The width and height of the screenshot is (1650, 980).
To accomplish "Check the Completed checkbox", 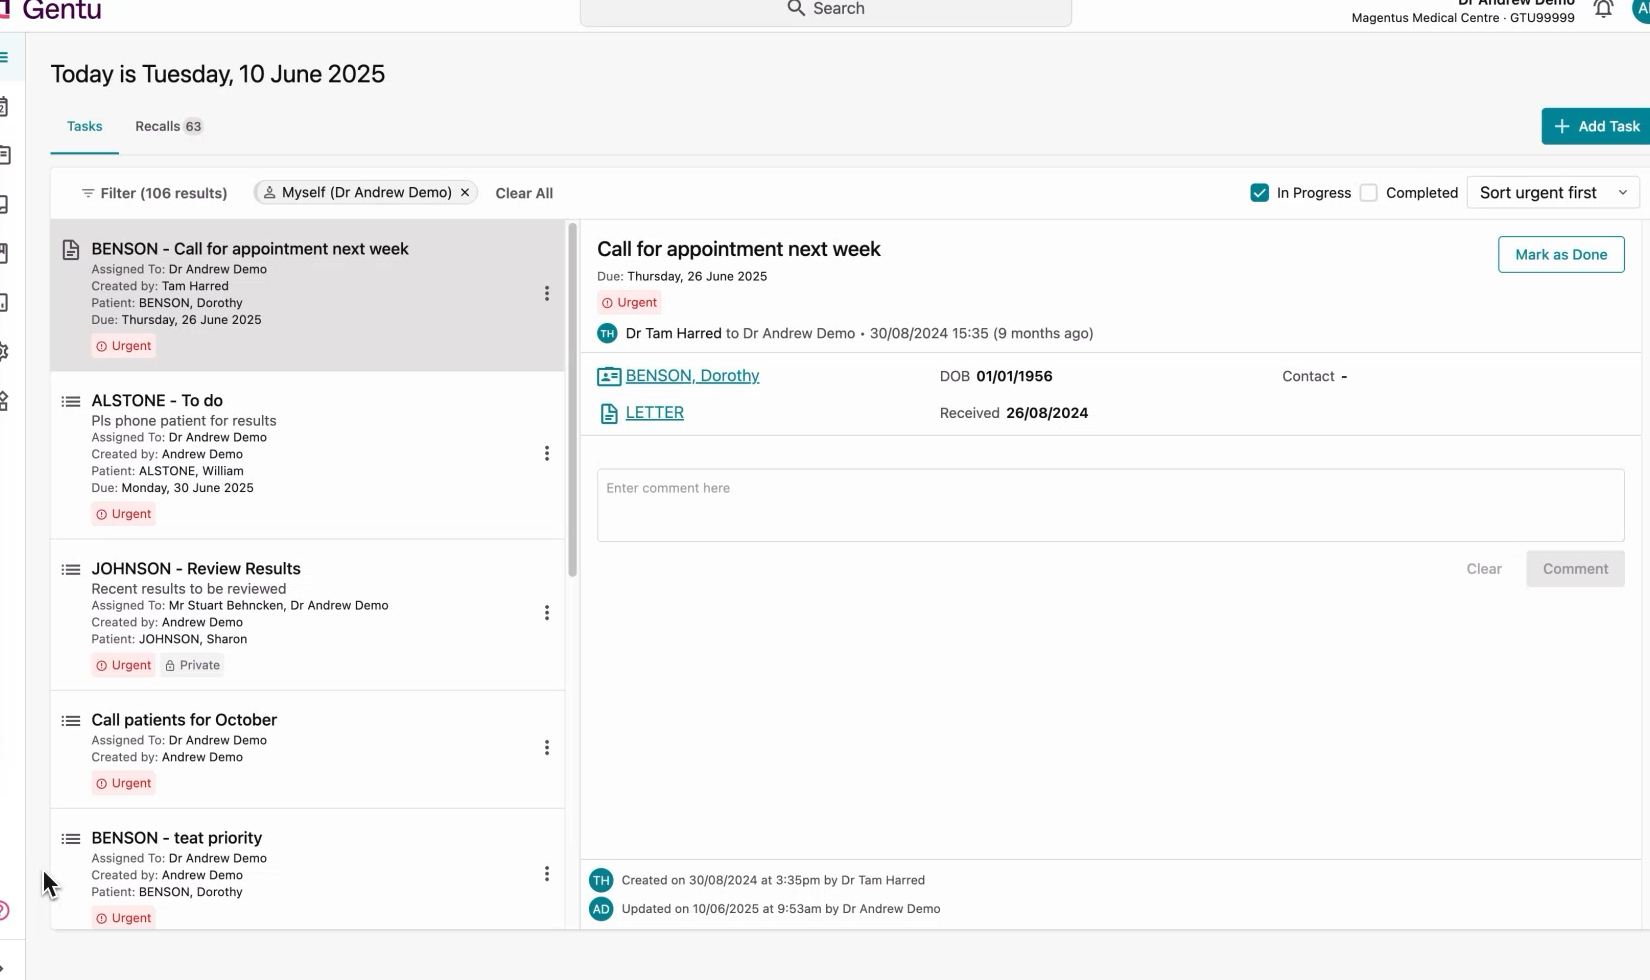I will click(x=1369, y=193).
